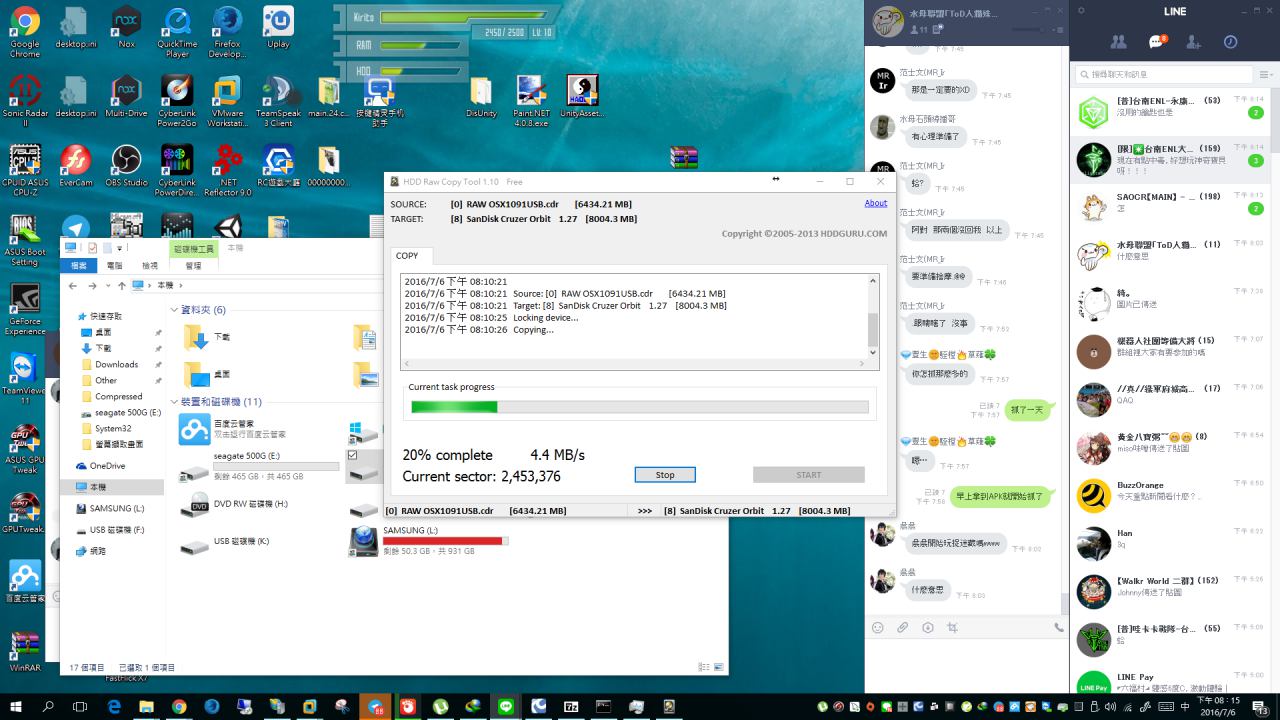This screenshot has height=720, width=1280.
Task: Click the screen capture crop icon in chat
Action: pyautogui.click(x=952, y=628)
